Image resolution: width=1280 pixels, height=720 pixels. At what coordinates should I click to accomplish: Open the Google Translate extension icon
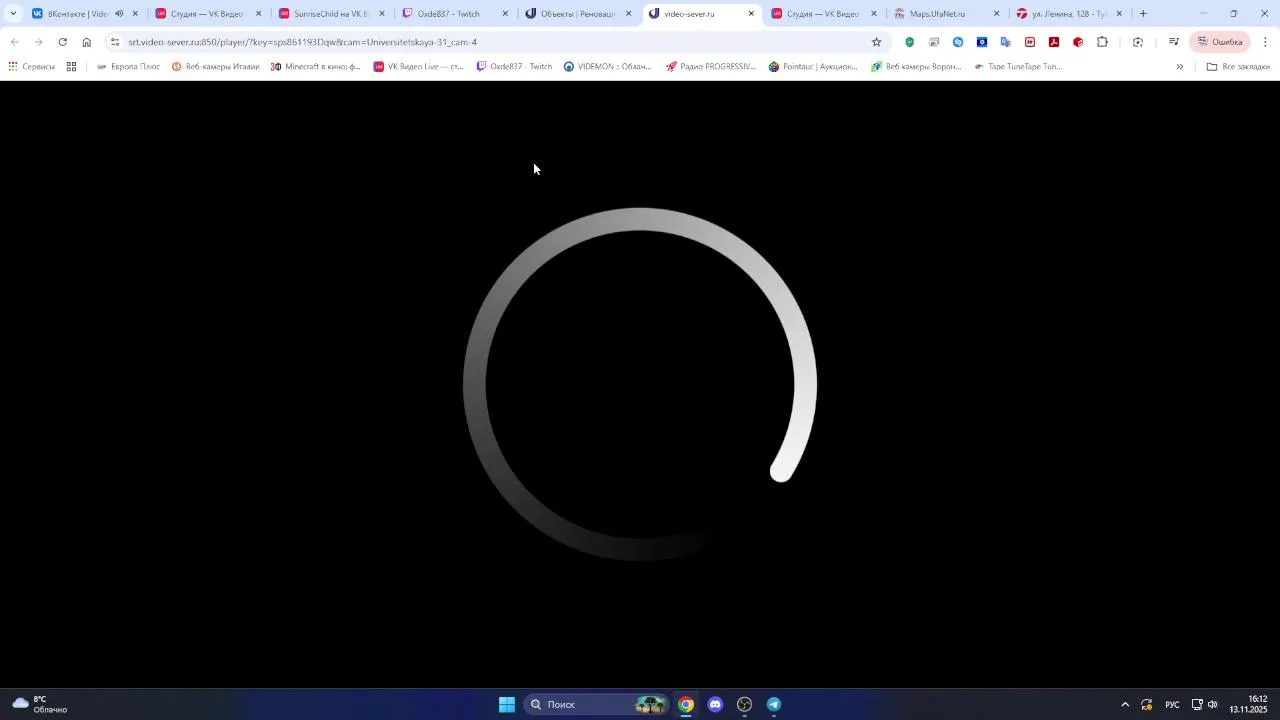1006,42
